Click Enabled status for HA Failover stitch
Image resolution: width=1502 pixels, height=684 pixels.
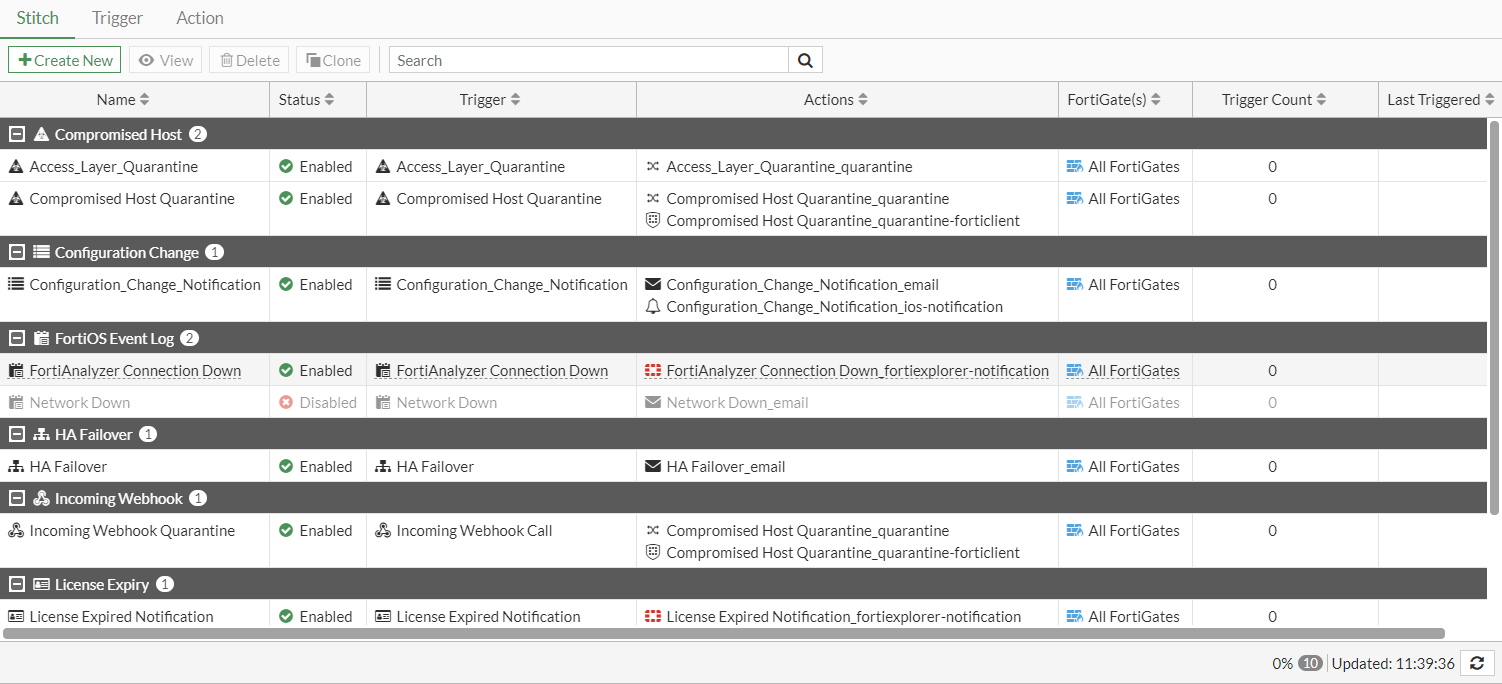pyautogui.click(x=315, y=466)
